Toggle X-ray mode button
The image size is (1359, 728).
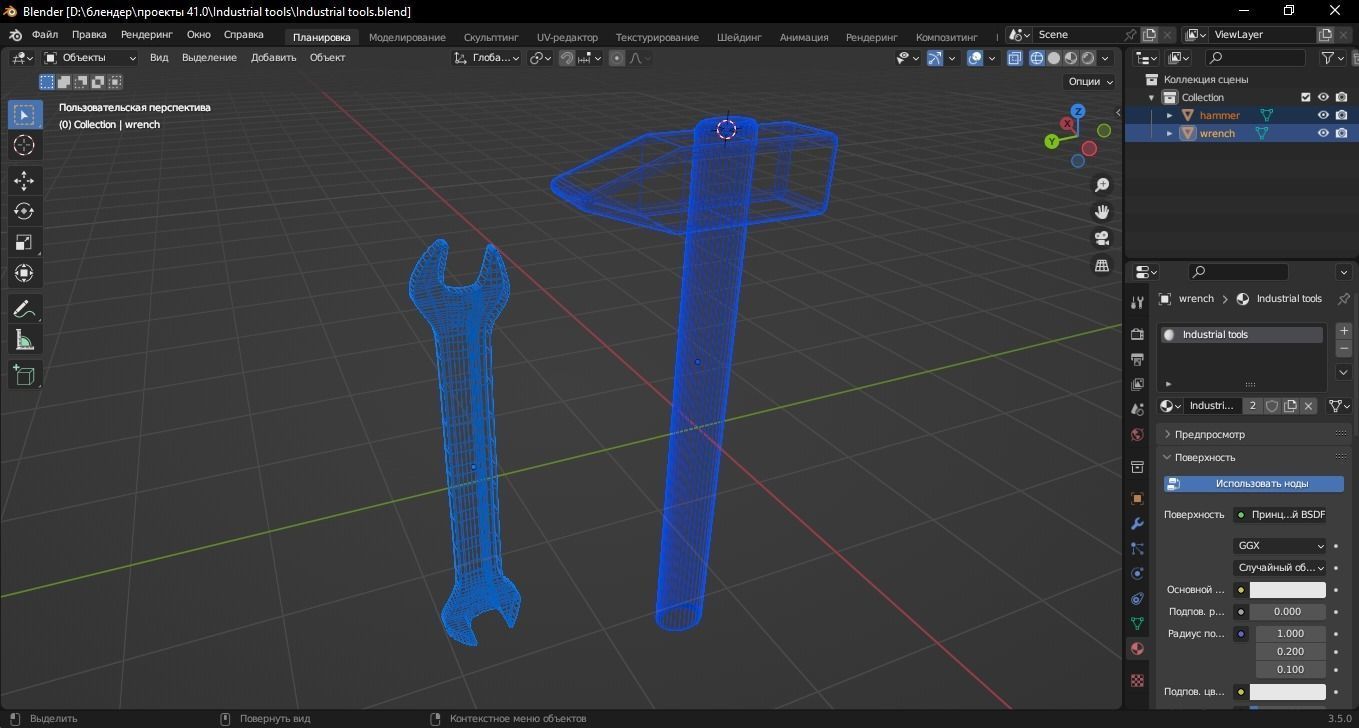click(x=1014, y=58)
